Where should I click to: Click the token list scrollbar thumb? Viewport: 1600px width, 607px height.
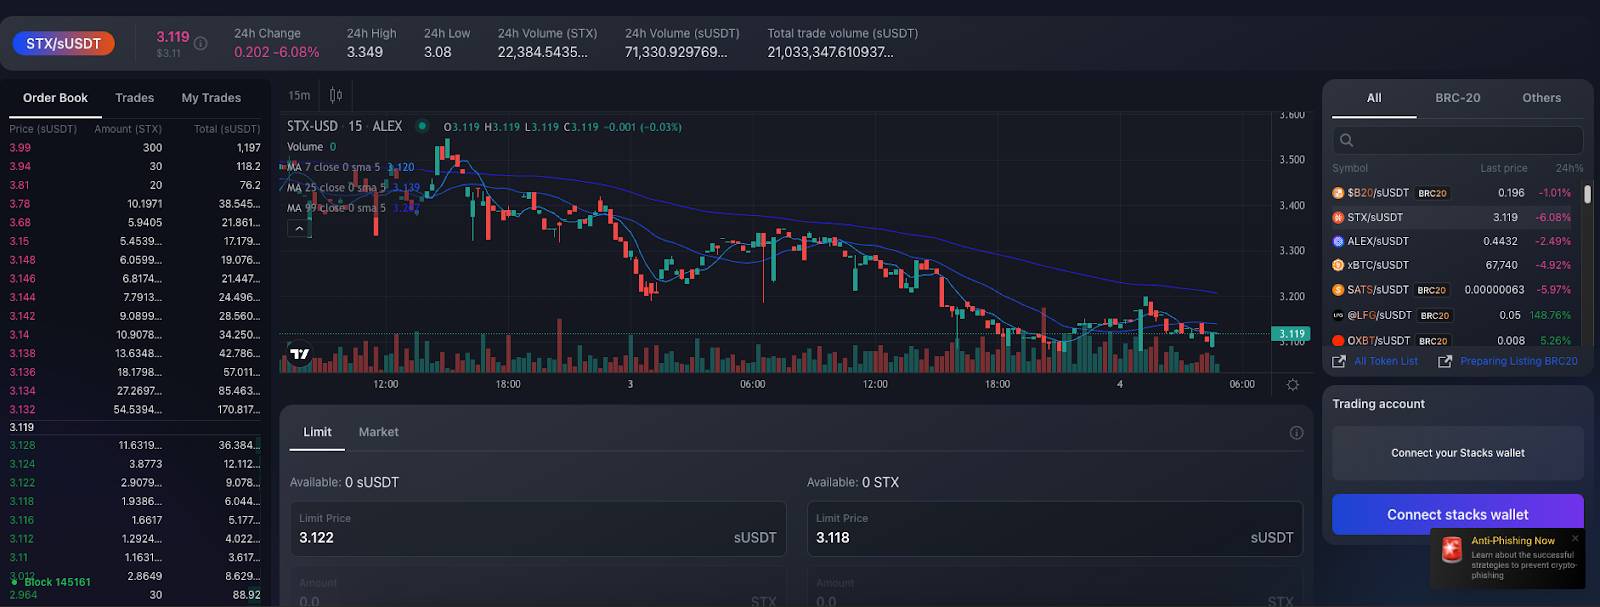click(1587, 194)
